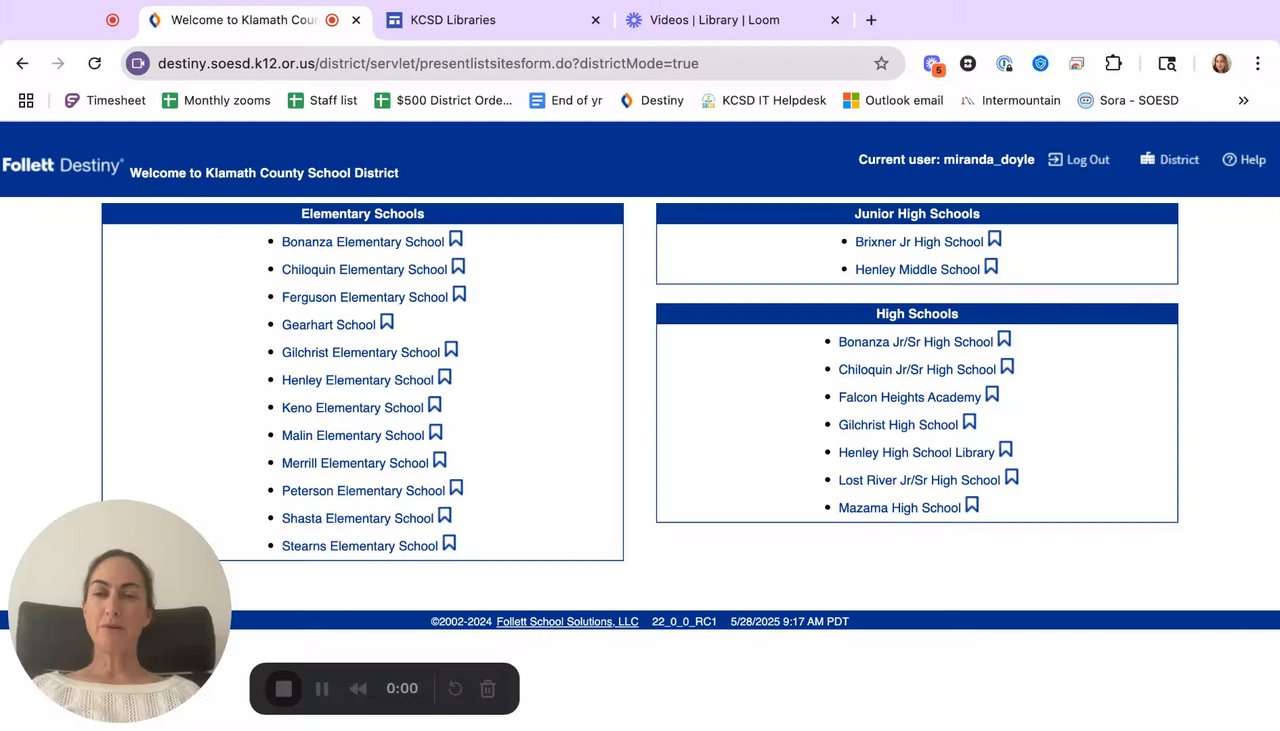Bookmark Chiloquin Elementary School icon
1280x731 pixels.
458,267
